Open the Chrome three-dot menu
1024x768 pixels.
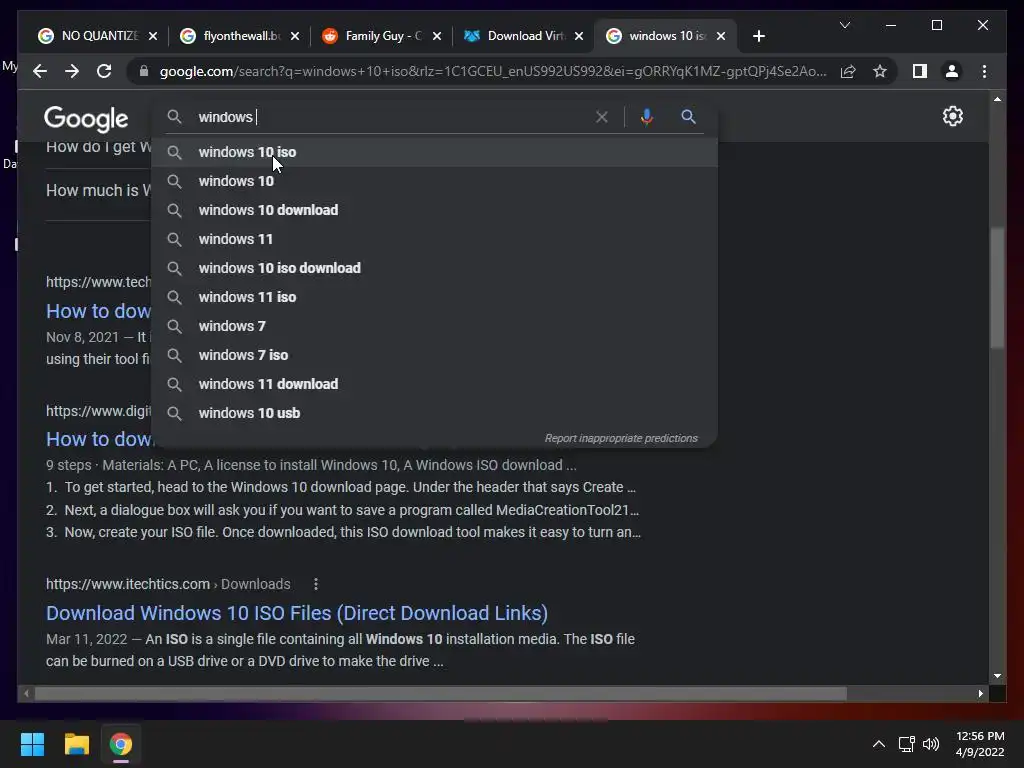[984, 71]
